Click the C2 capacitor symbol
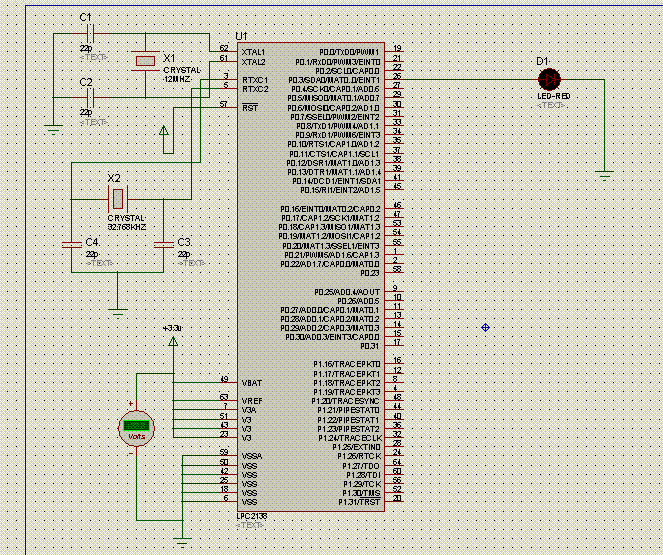The image size is (663, 555). (87, 98)
